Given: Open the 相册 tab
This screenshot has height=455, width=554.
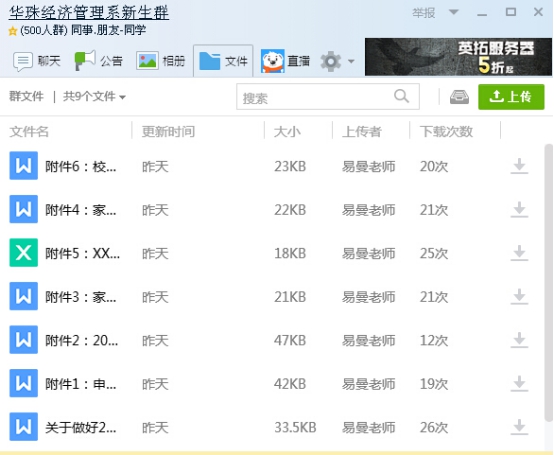Looking at the screenshot, I should coord(161,61).
